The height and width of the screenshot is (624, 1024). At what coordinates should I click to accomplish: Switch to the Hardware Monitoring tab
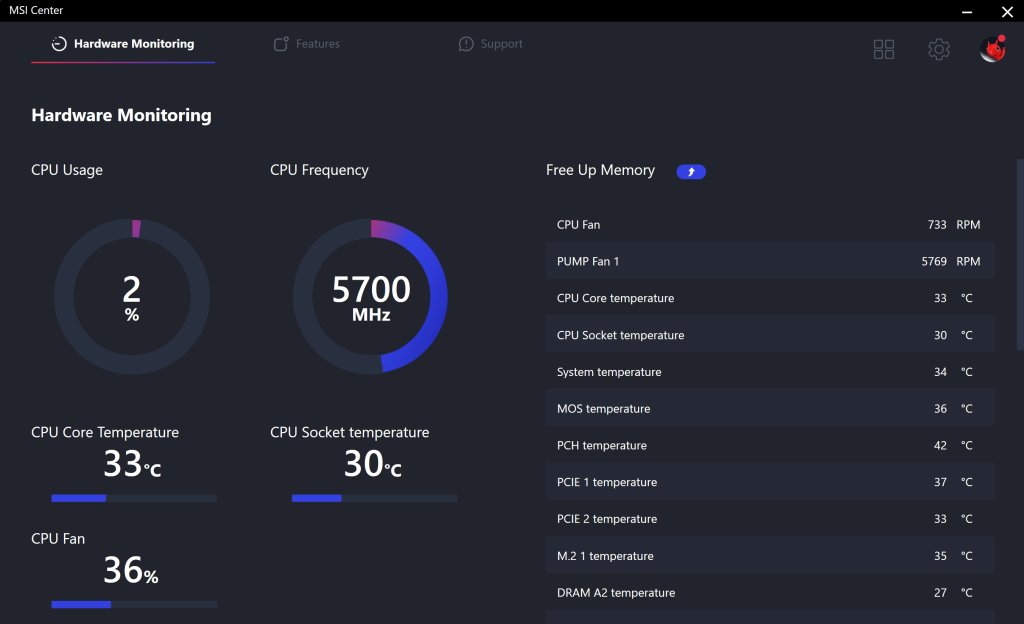pos(123,44)
